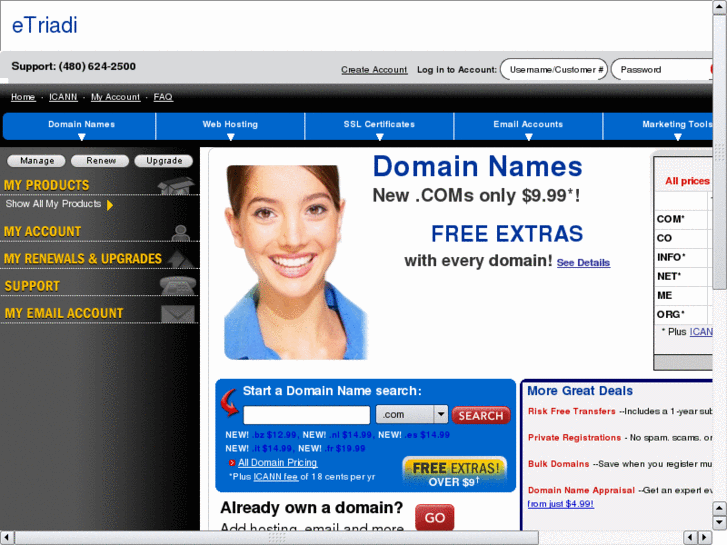This screenshot has height=545, width=727.
Task: Click the horizontal scrollbar thumb
Action: pyautogui.click(x=277, y=538)
